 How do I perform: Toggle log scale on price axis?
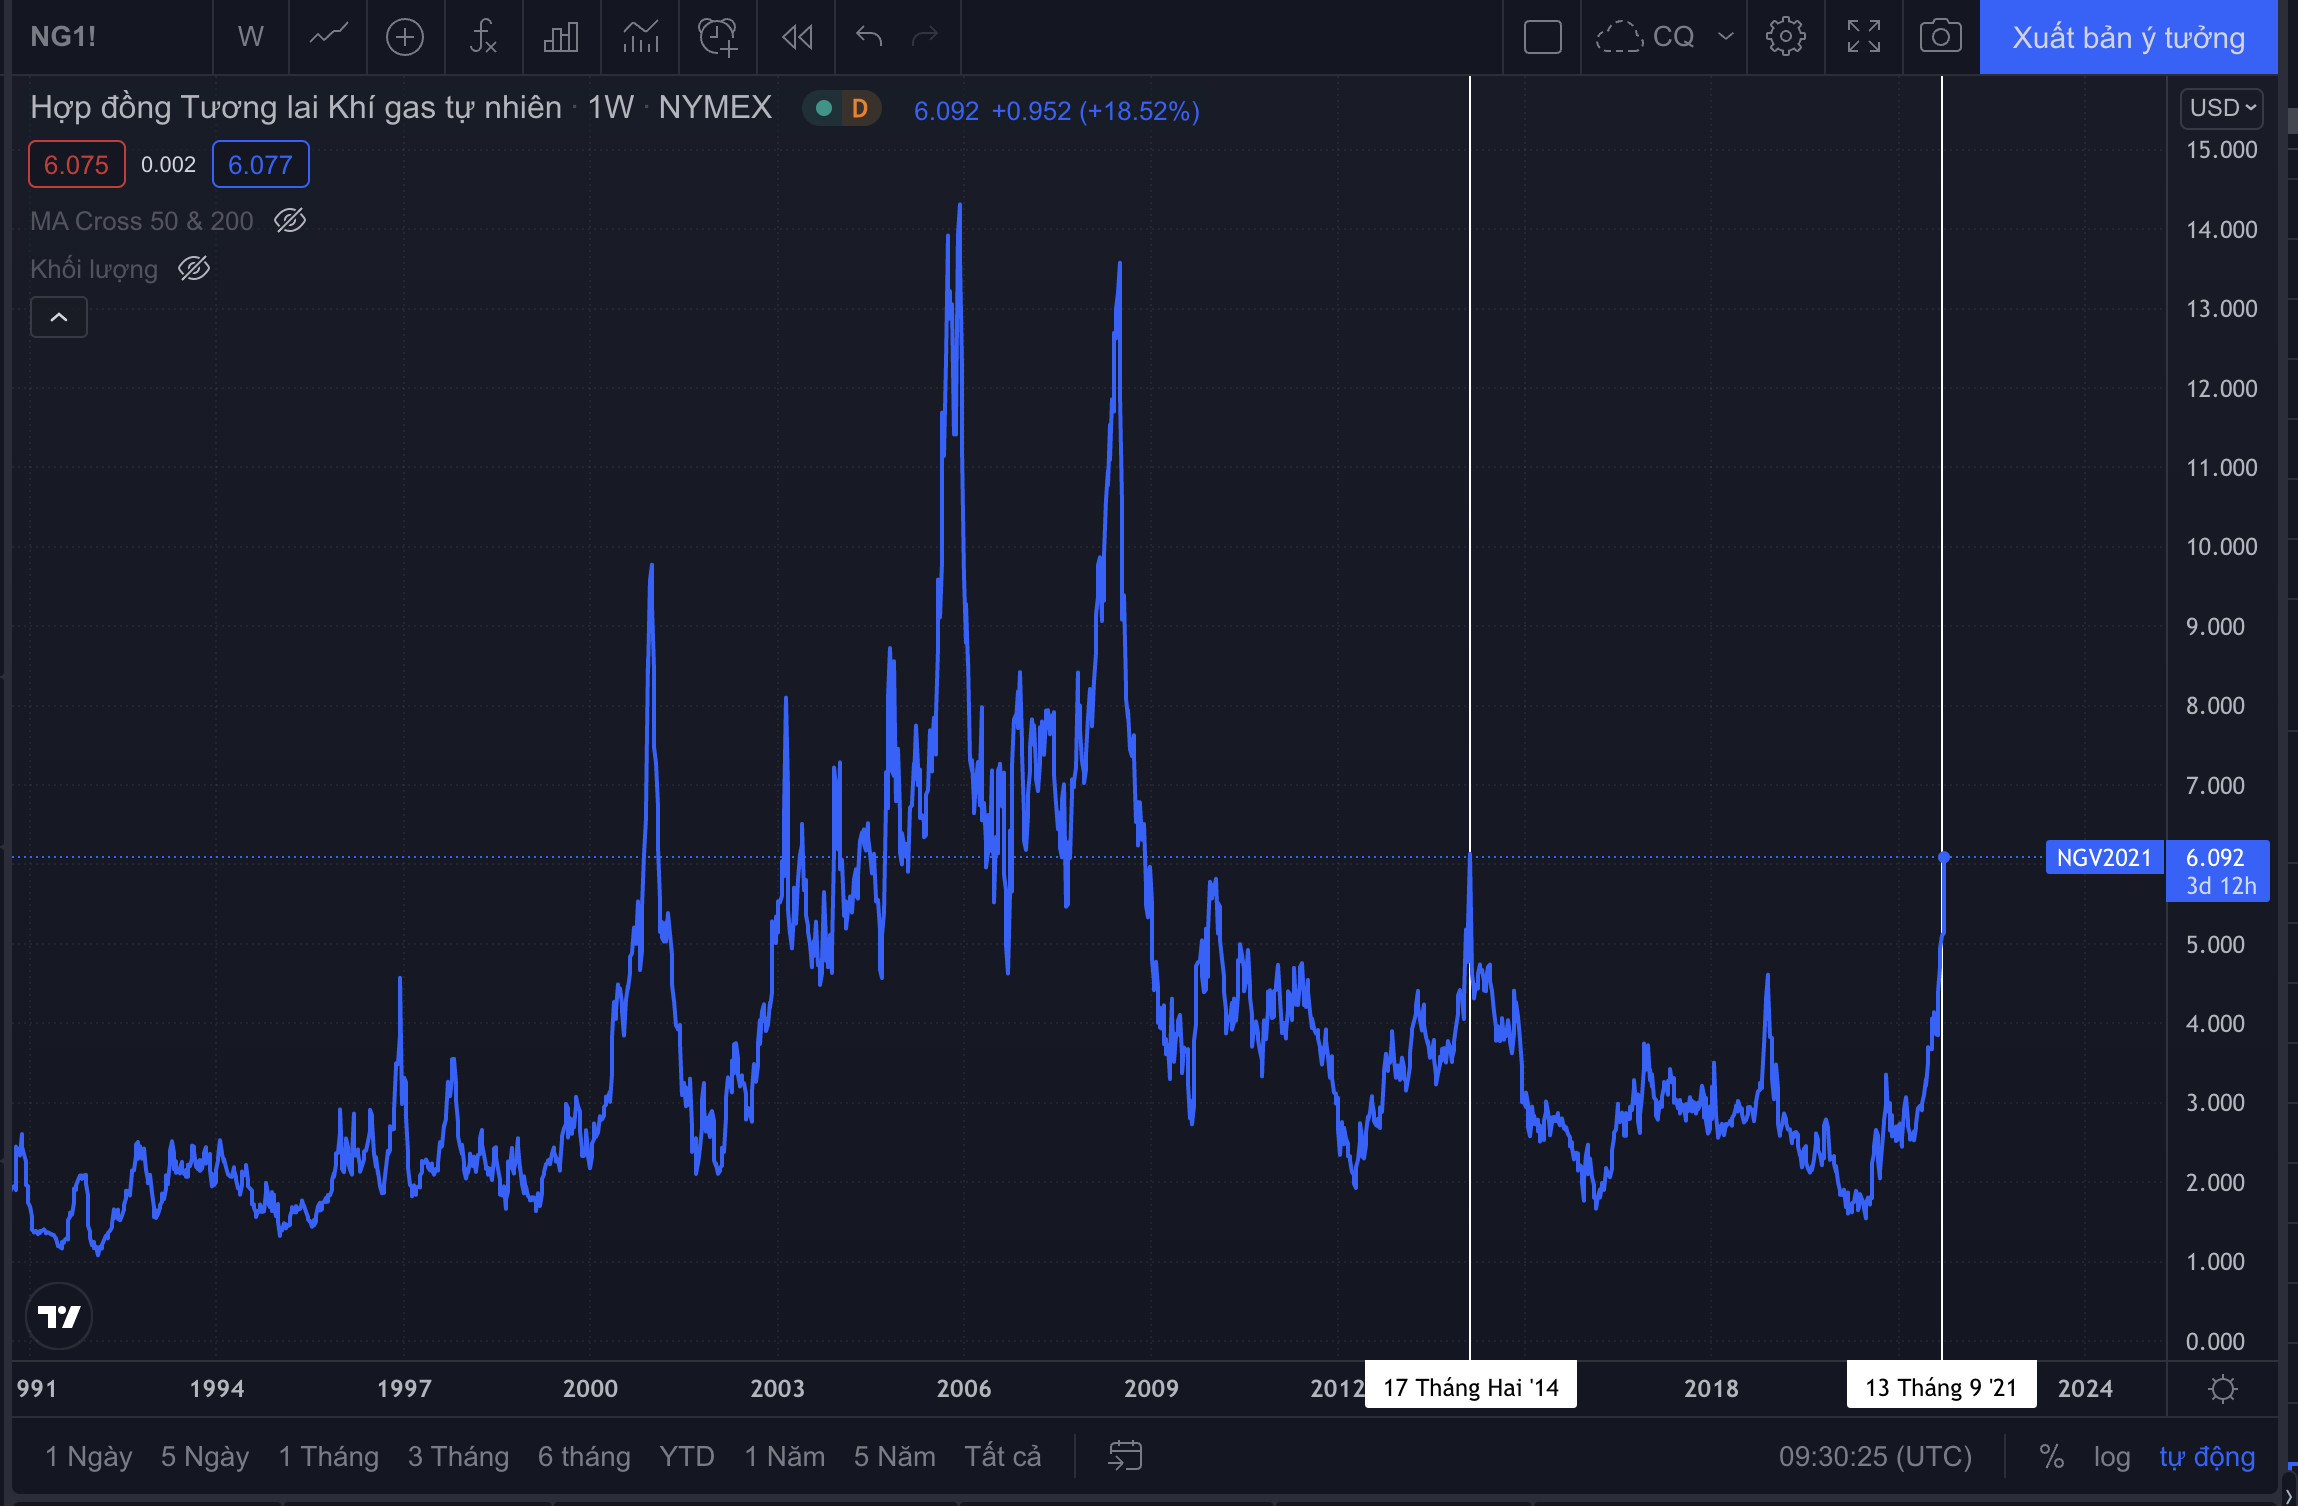click(2111, 1457)
